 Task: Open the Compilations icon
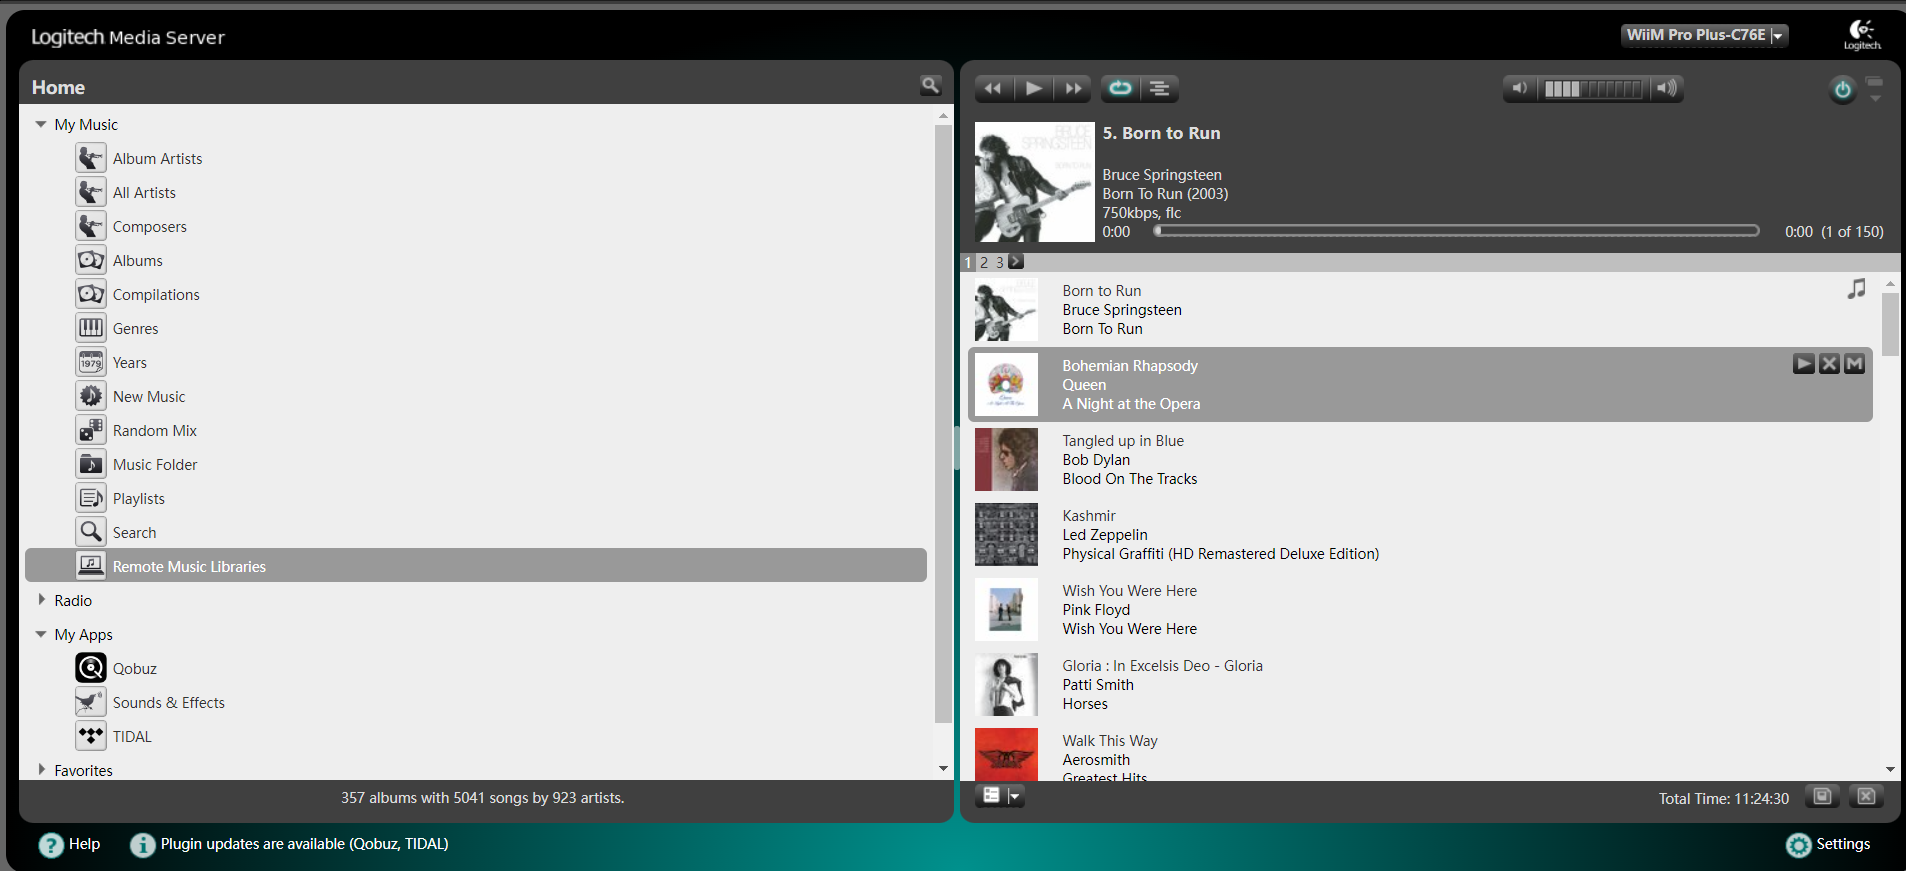pos(91,294)
